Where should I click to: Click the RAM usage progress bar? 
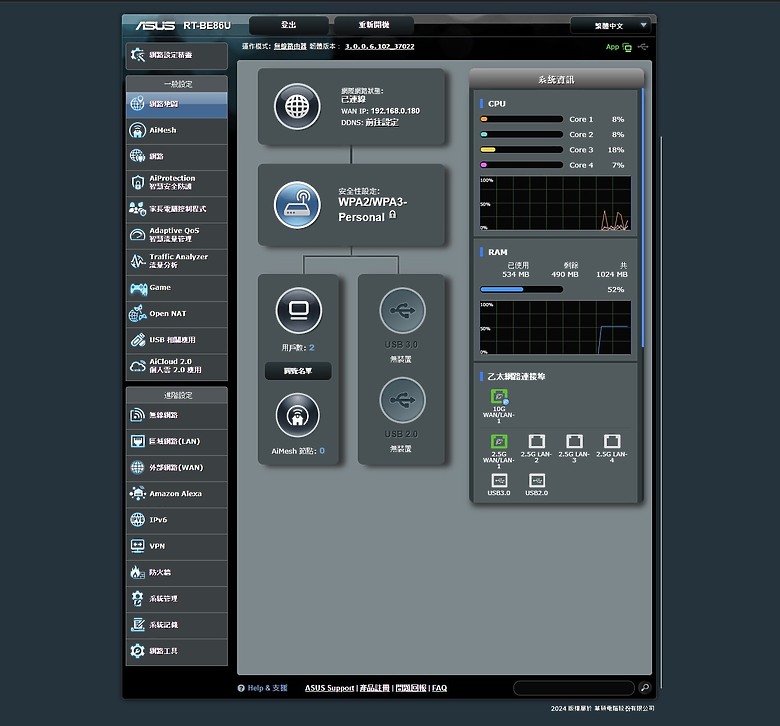[x=521, y=290]
